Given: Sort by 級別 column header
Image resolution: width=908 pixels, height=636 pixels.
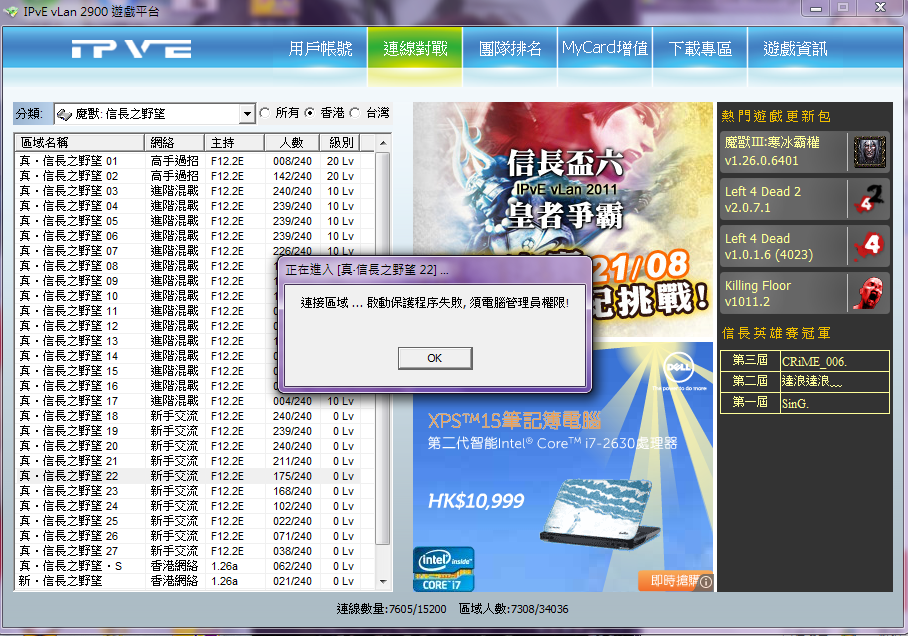Looking at the screenshot, I should tap(340, 142).
